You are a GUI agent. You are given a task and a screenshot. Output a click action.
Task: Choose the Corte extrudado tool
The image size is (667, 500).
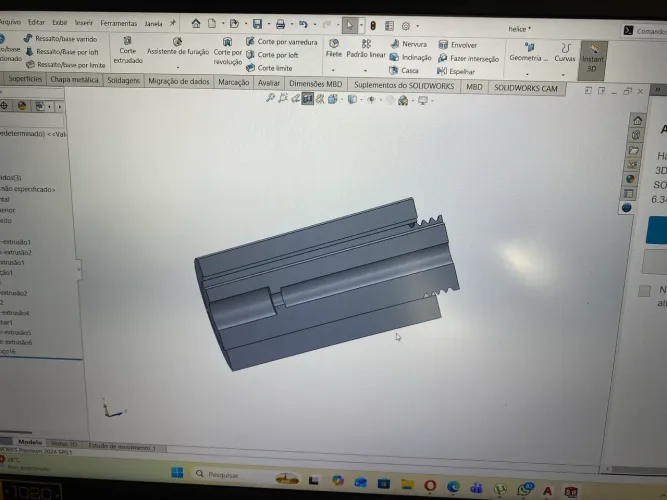(128, 50)
